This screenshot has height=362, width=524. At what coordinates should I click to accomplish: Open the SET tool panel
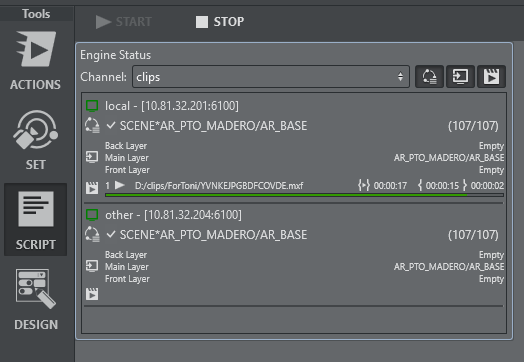point(35,140)
